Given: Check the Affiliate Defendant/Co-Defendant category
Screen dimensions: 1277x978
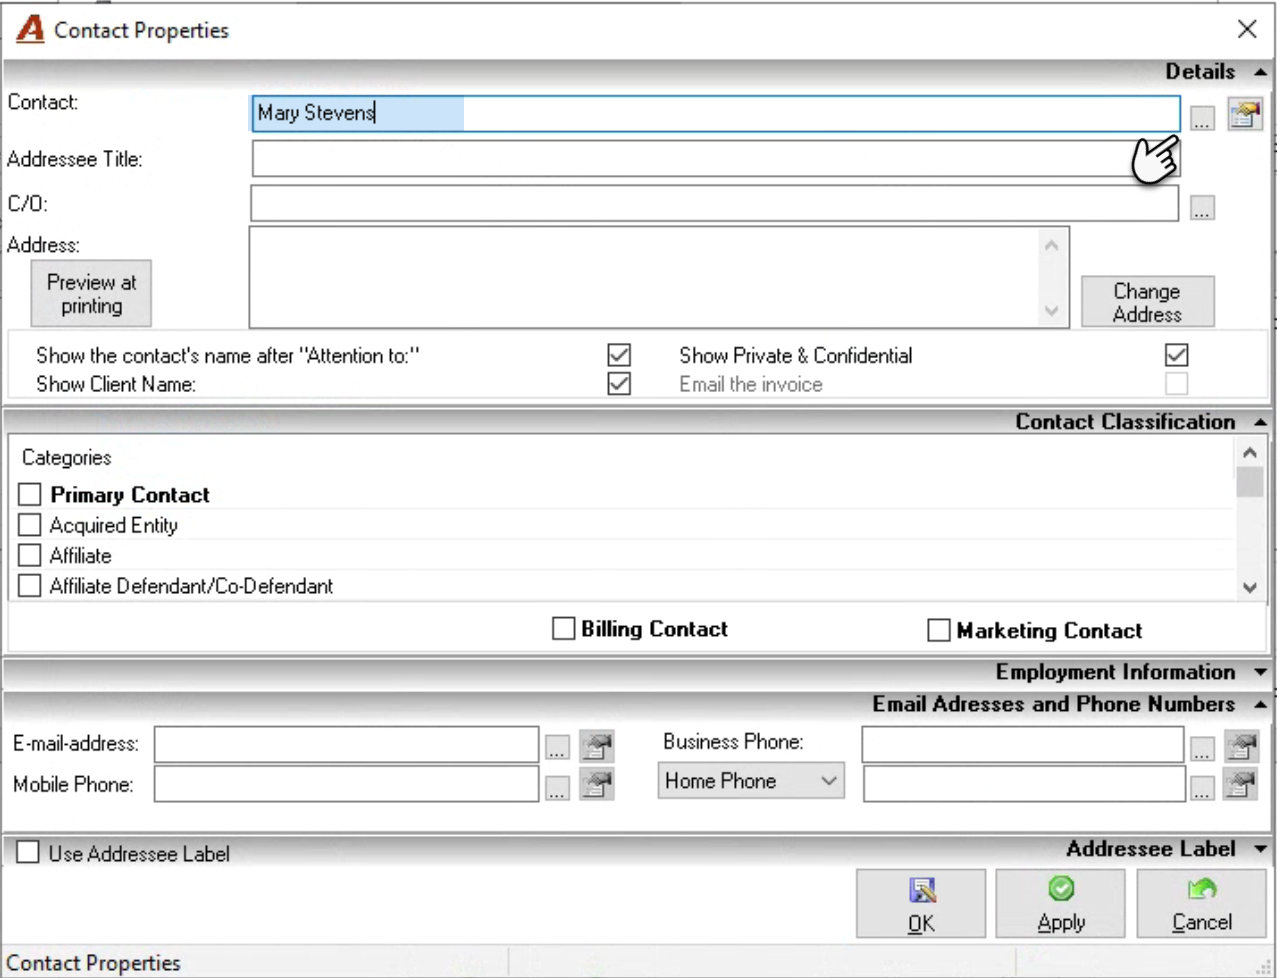Looking at the screenshot, I should [x=30, y=585].
